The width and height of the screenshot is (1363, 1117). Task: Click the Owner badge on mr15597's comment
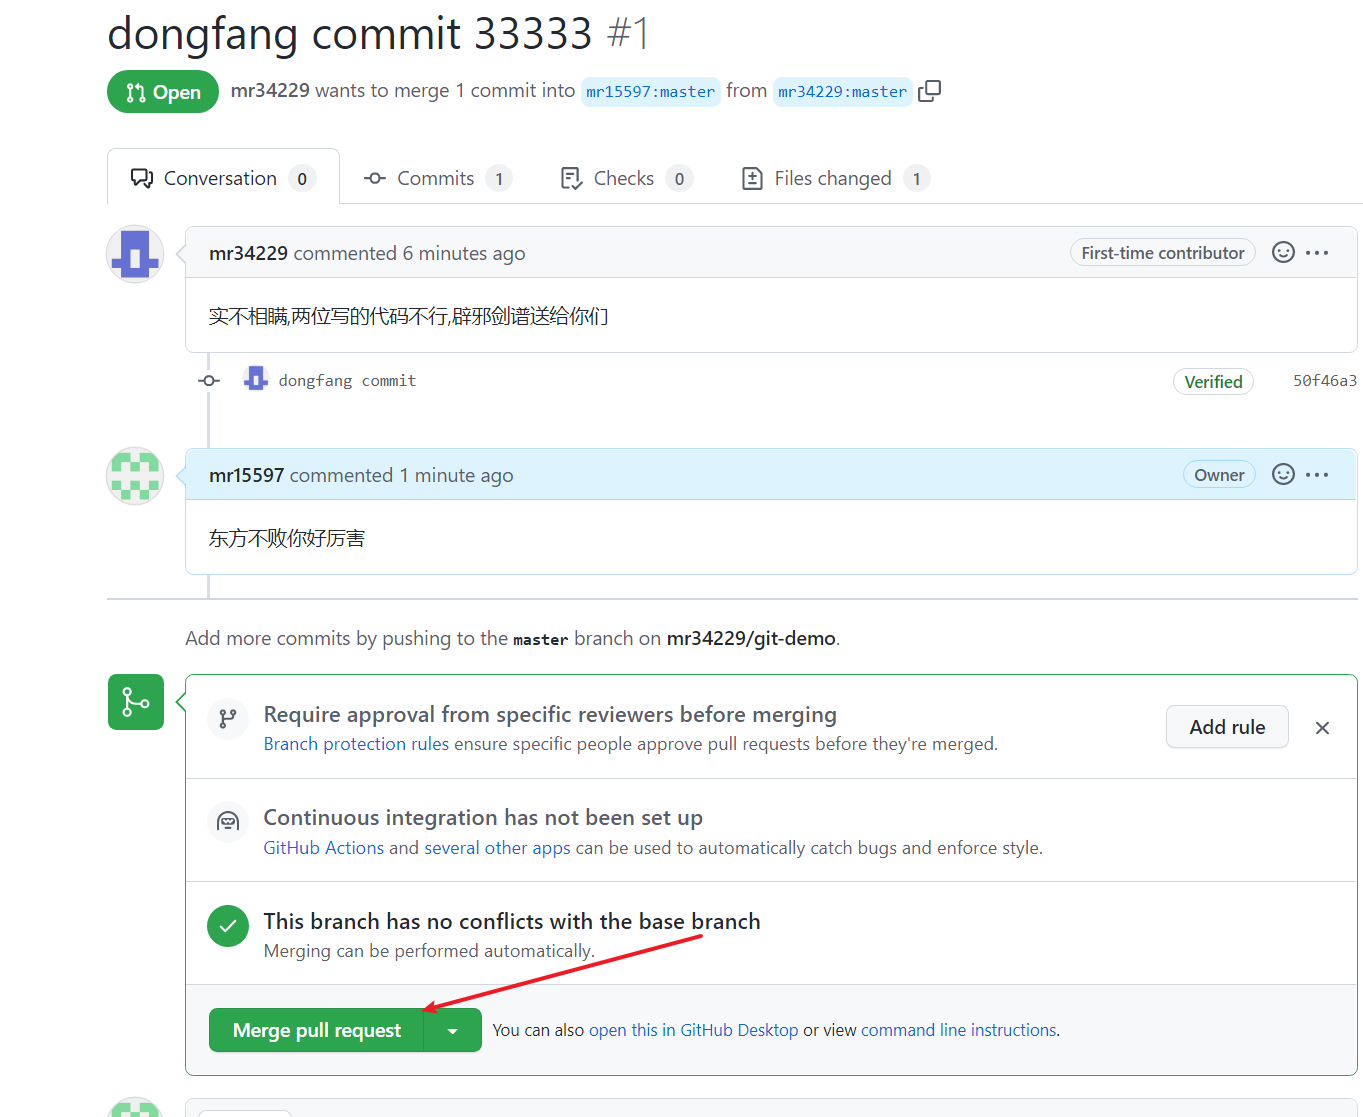(1219, 475)
